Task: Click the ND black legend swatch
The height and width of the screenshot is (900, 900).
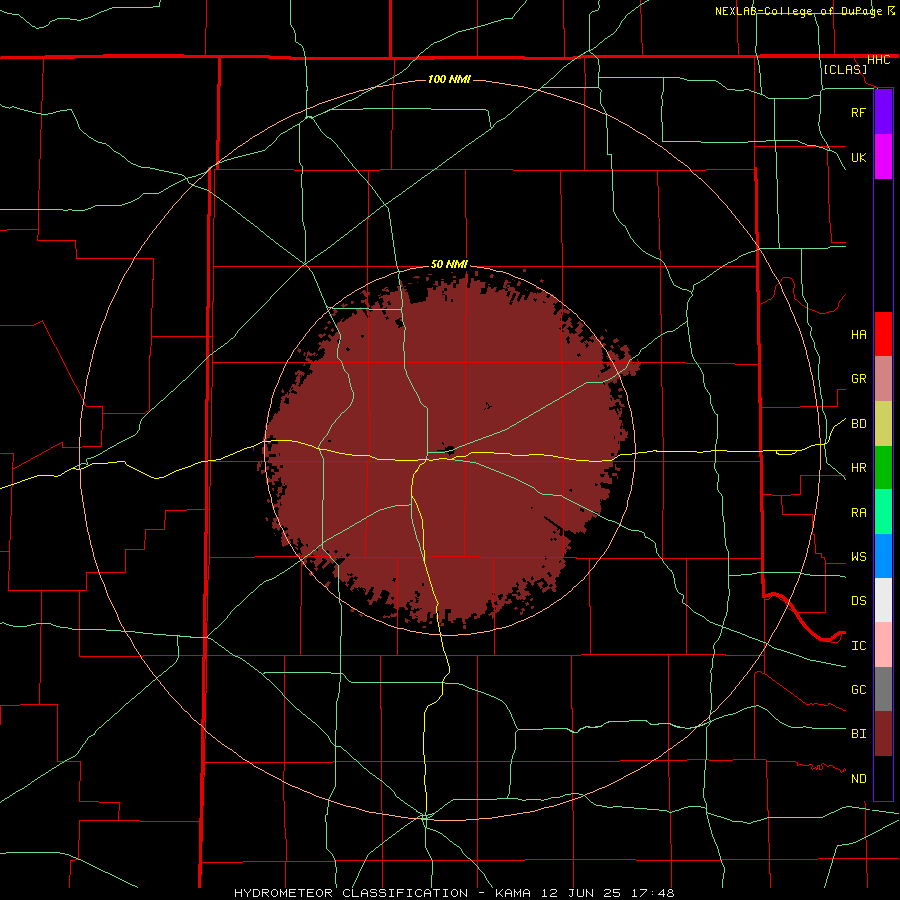Action: point(883,778)
